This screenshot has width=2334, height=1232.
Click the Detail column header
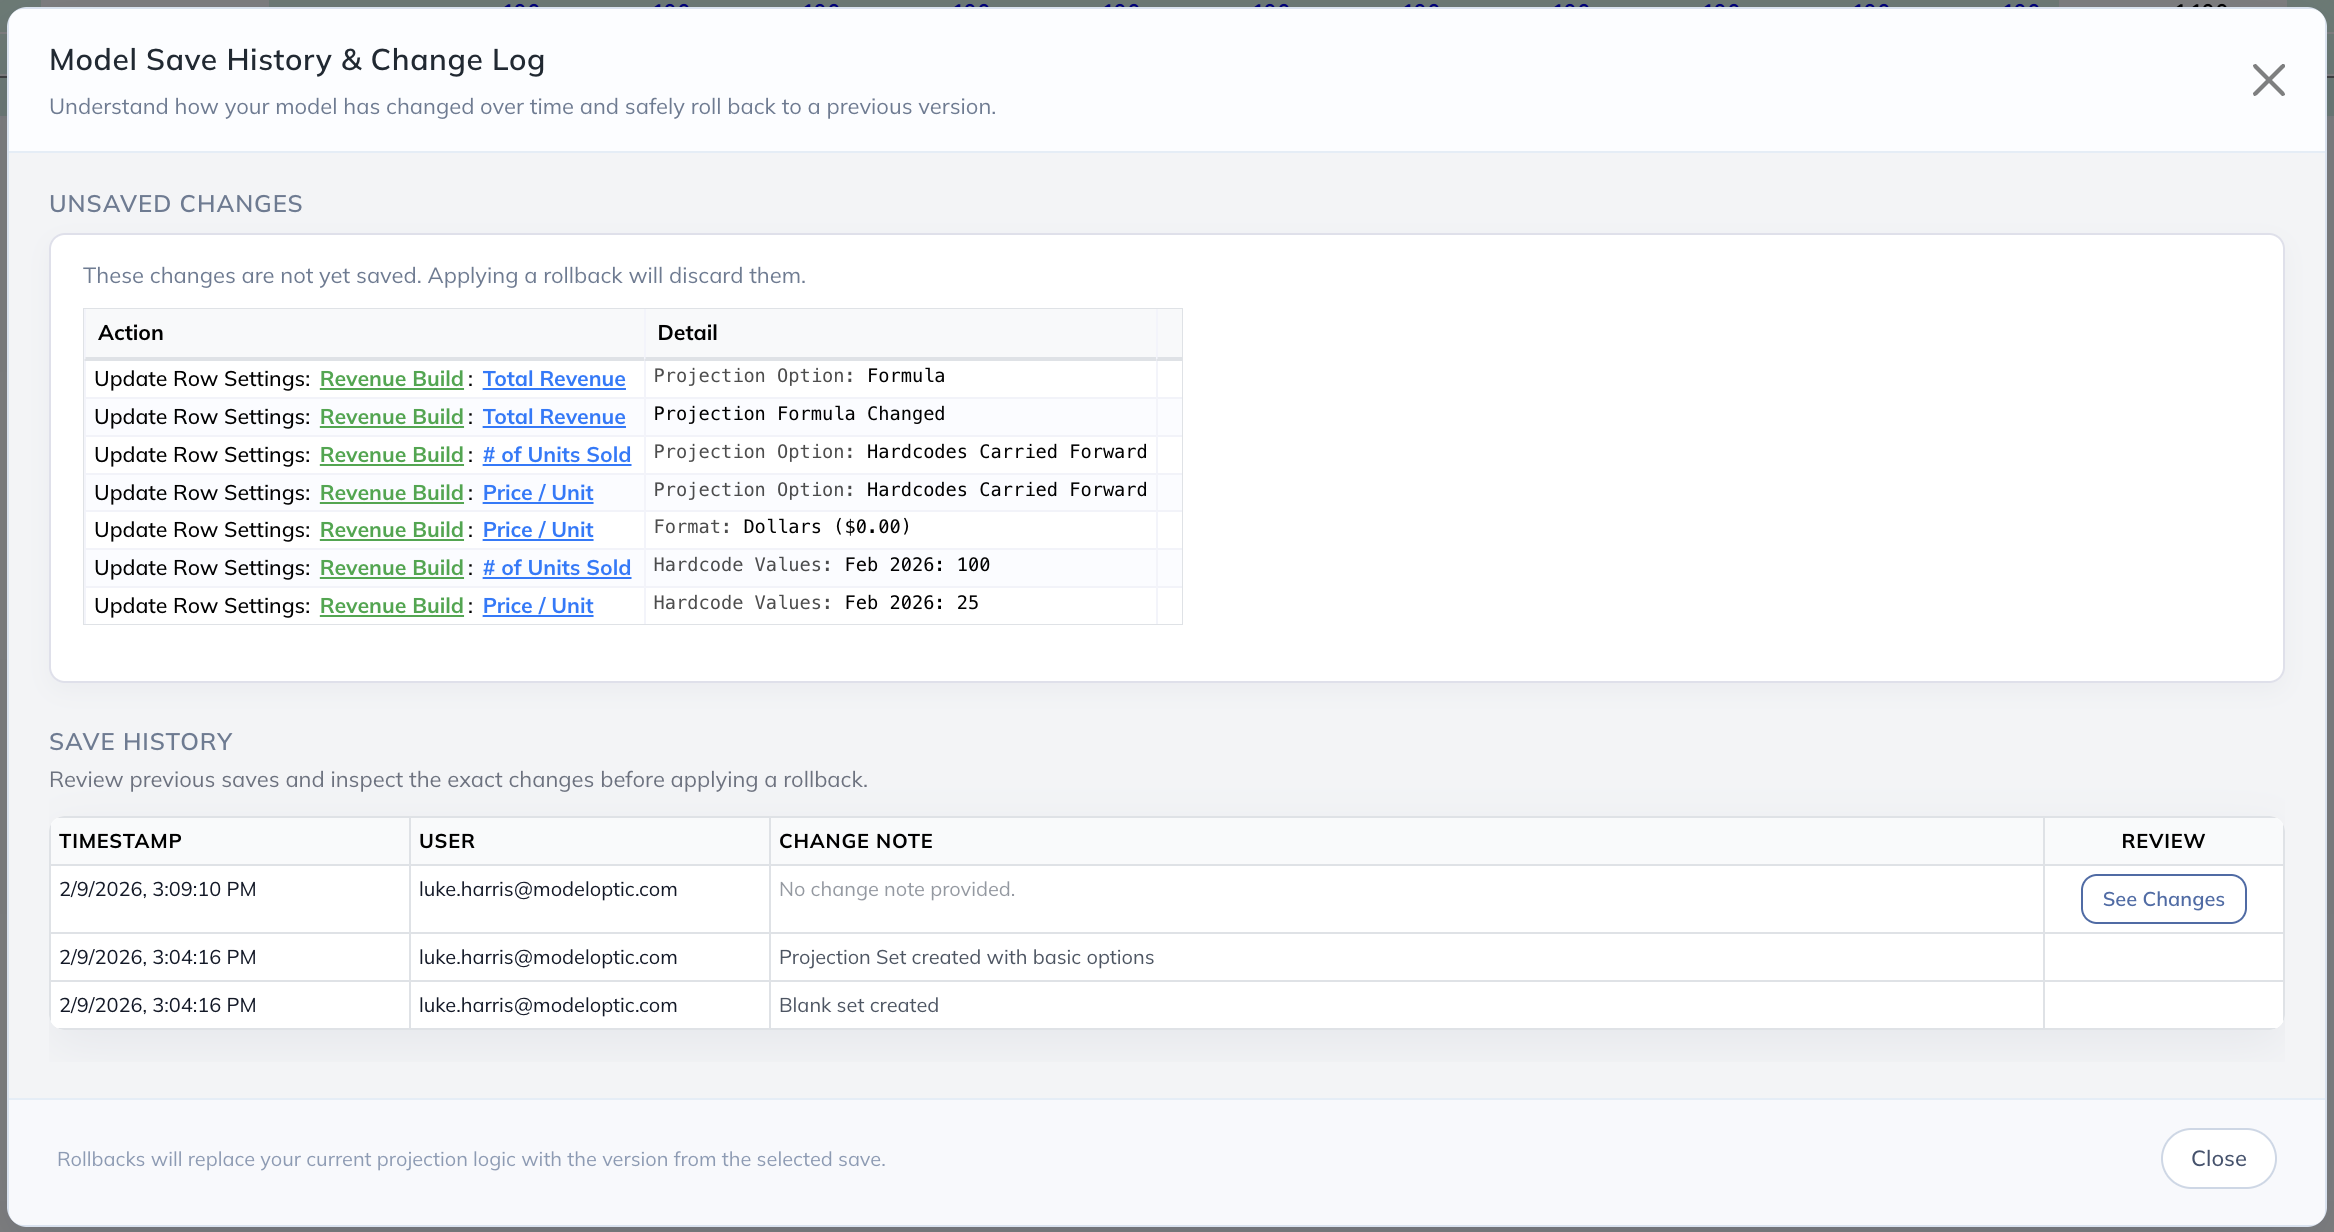click(687, 333)
